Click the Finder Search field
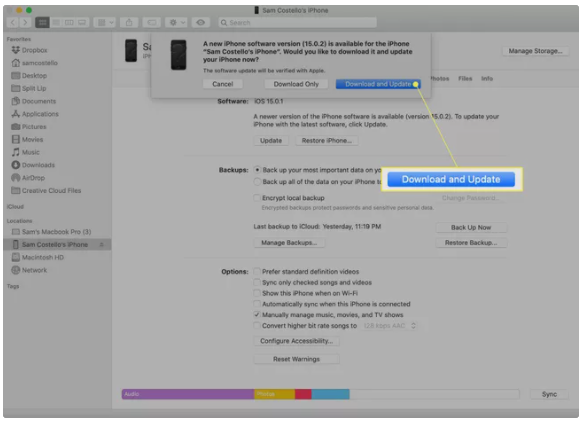The width and height of the screenshot is (583, 424). [x=297, y=23]
